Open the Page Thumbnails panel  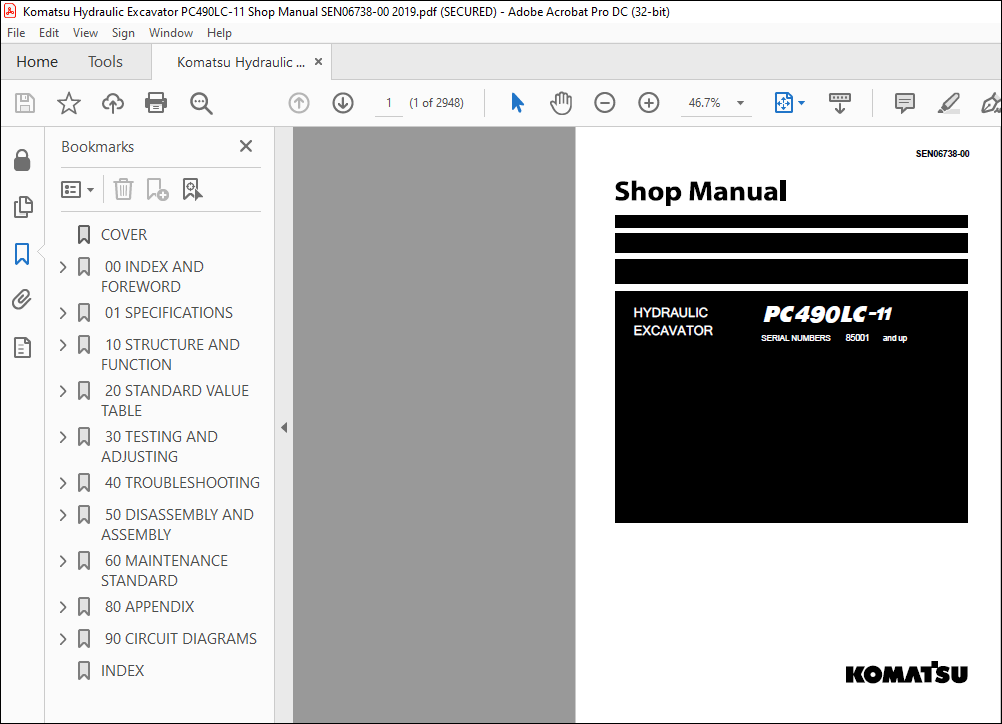click(23, 207)
